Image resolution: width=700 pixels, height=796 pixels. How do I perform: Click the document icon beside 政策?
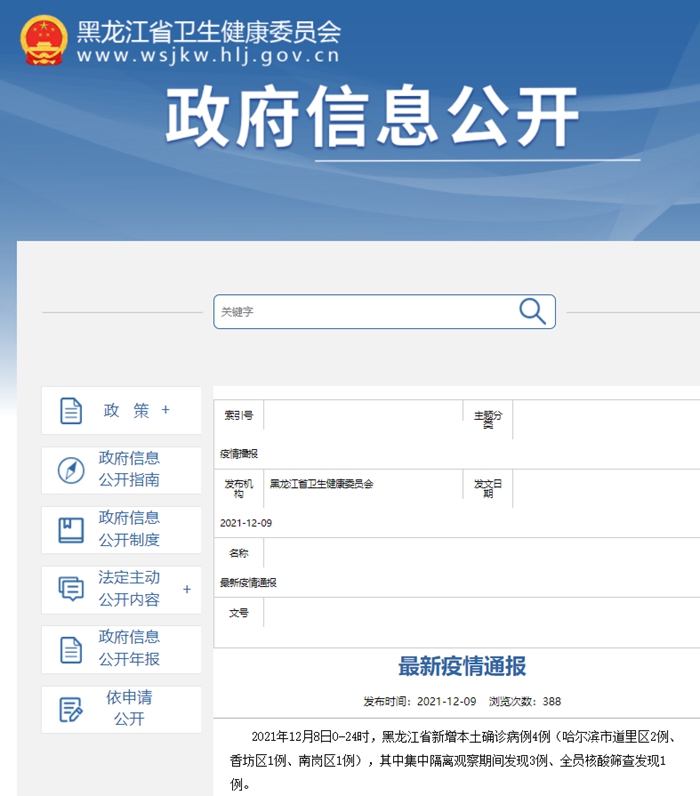(71, 411)
